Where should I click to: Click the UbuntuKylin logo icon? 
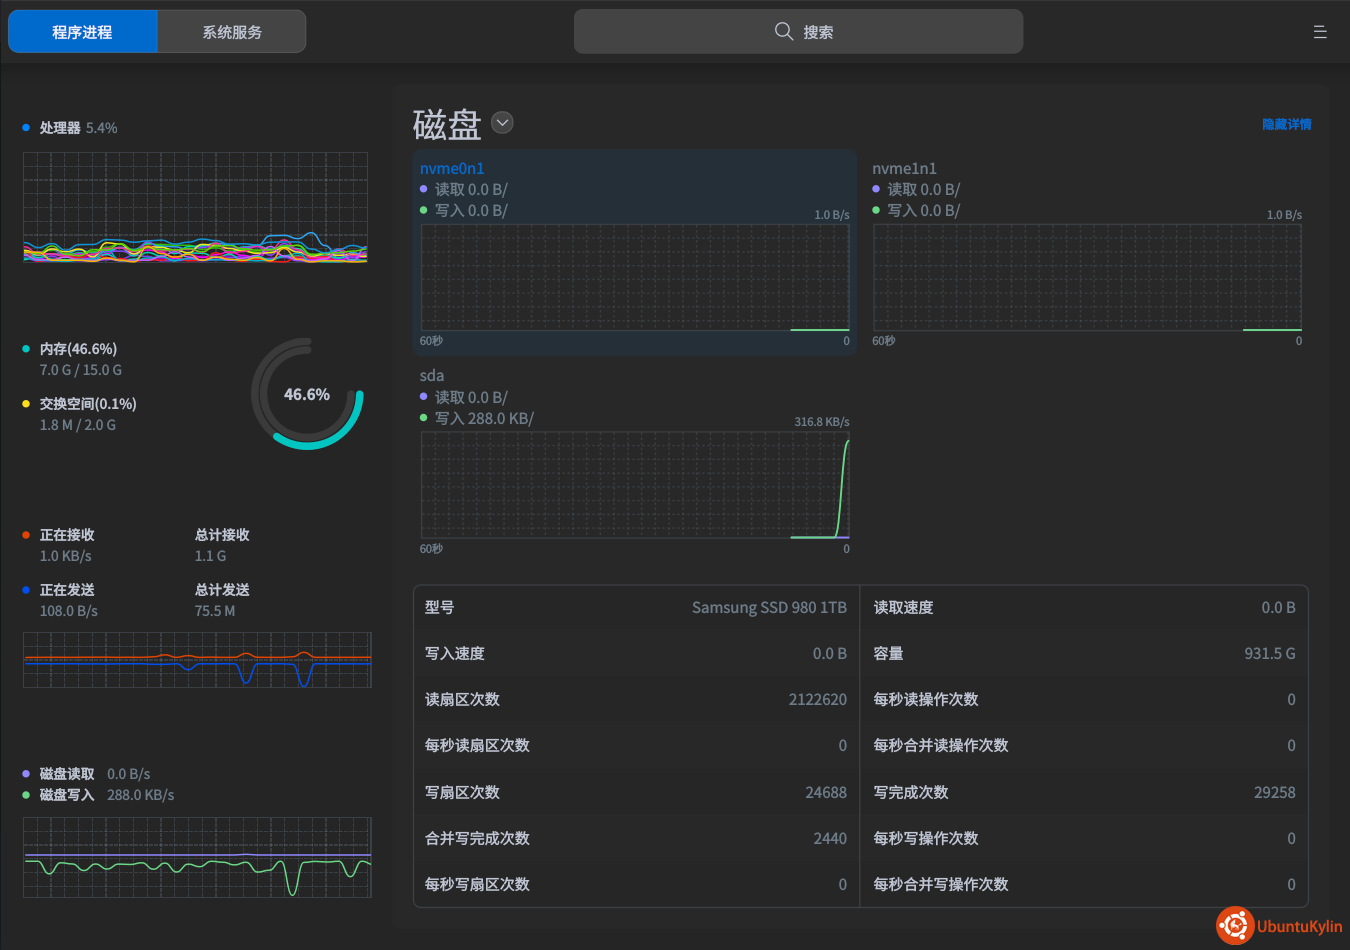coord(1235,926)
